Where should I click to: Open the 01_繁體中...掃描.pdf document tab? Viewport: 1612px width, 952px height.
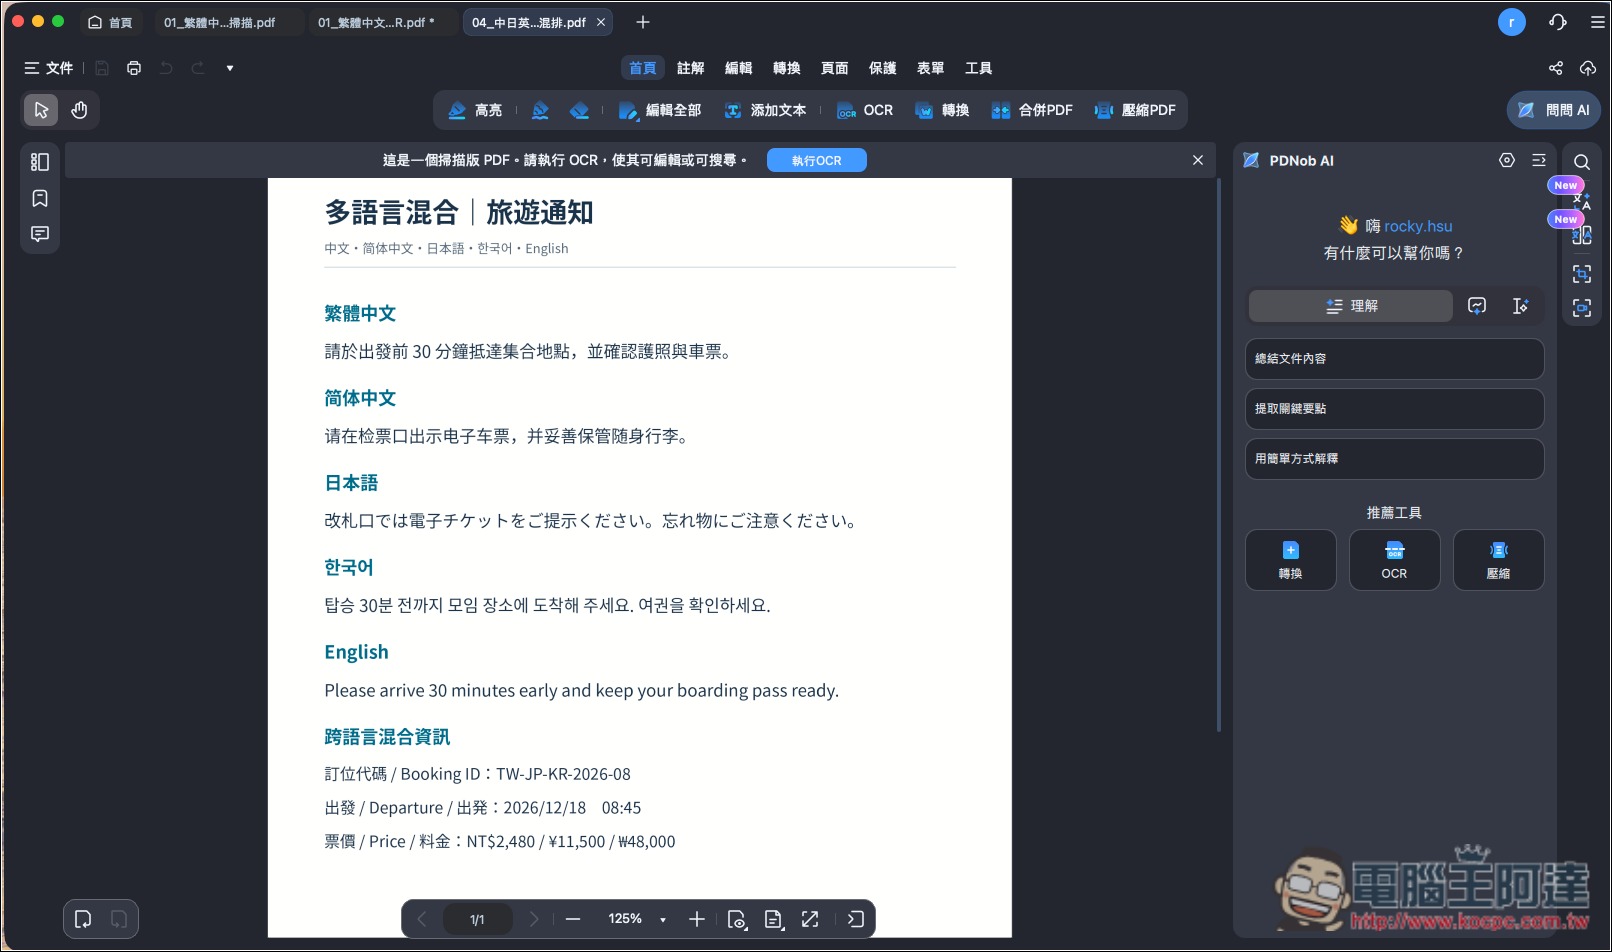220,22
